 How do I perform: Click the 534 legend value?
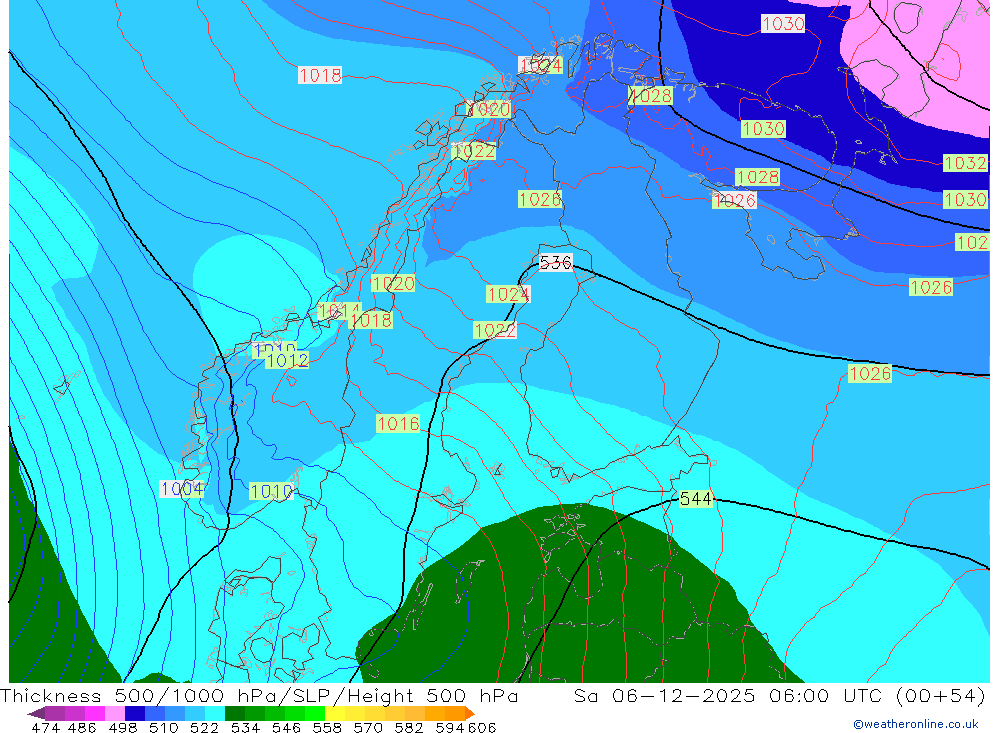(245, 727)
